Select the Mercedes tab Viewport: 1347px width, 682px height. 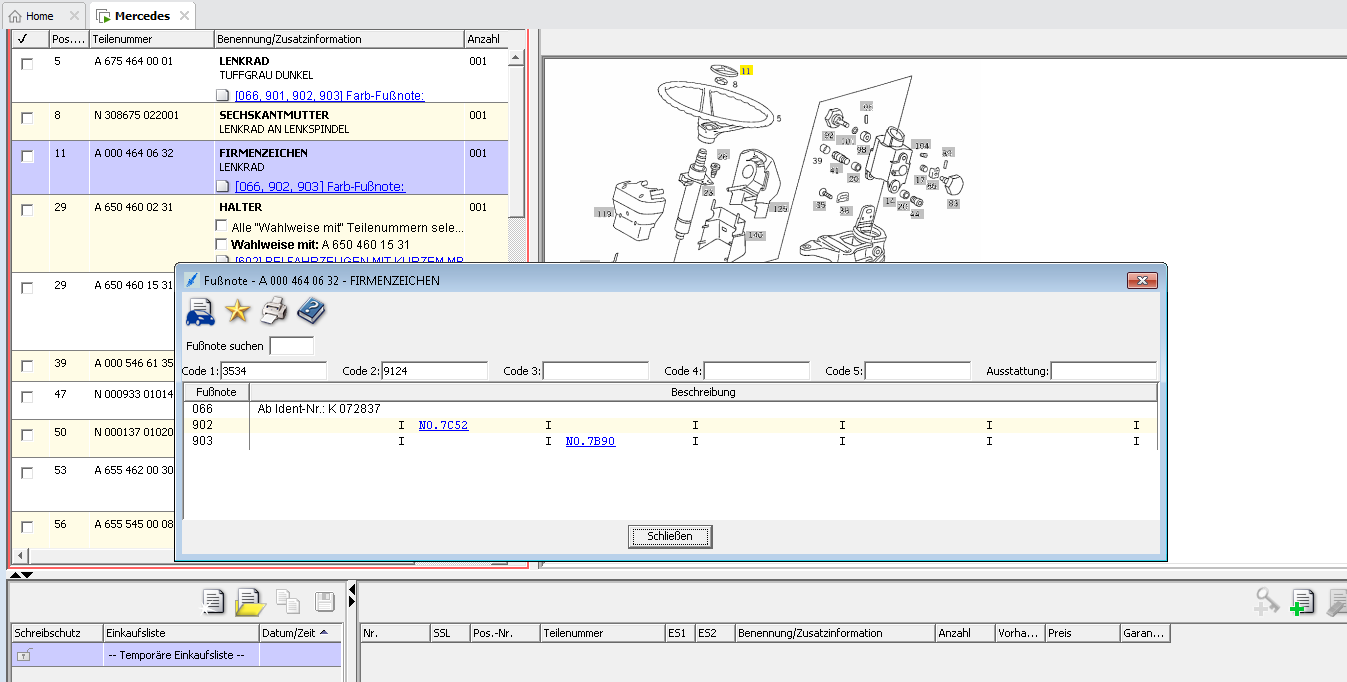tap(142, 16)
